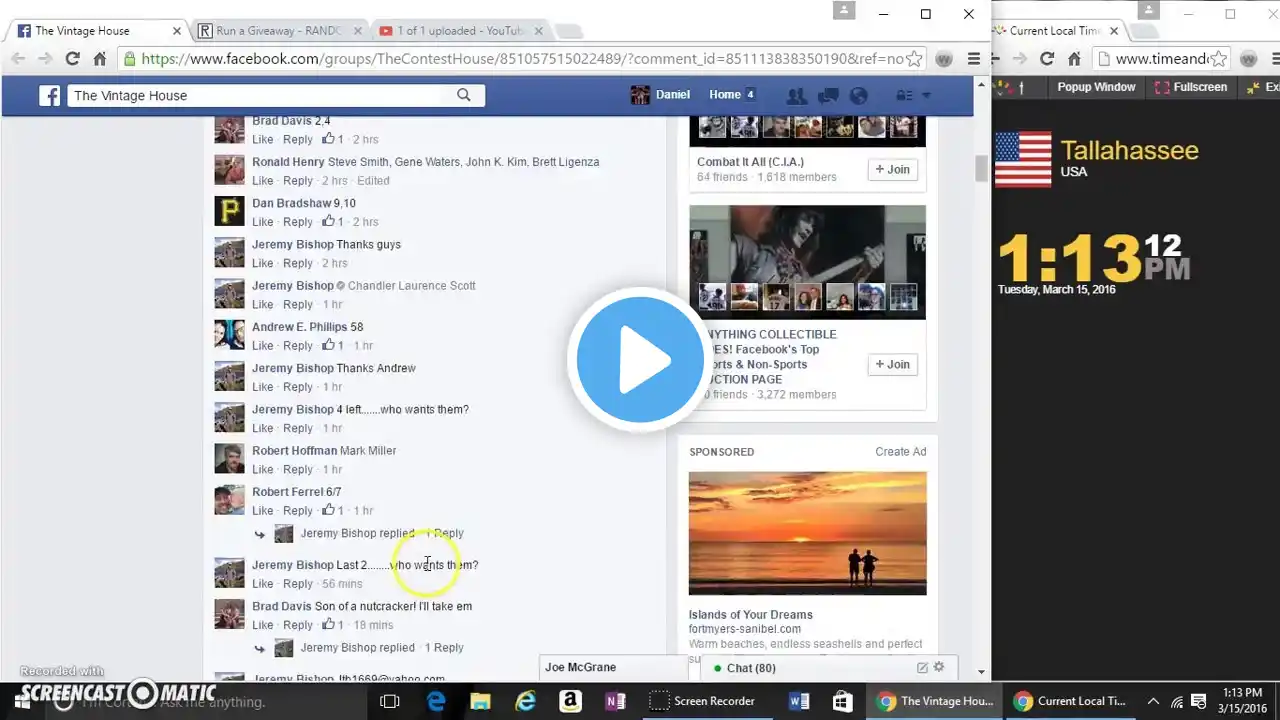The height and width of the screenshot is (720, 1280).
Task: Open Ronald Henry's profile name
Action: pyautogui.click(x=288, y=162)
